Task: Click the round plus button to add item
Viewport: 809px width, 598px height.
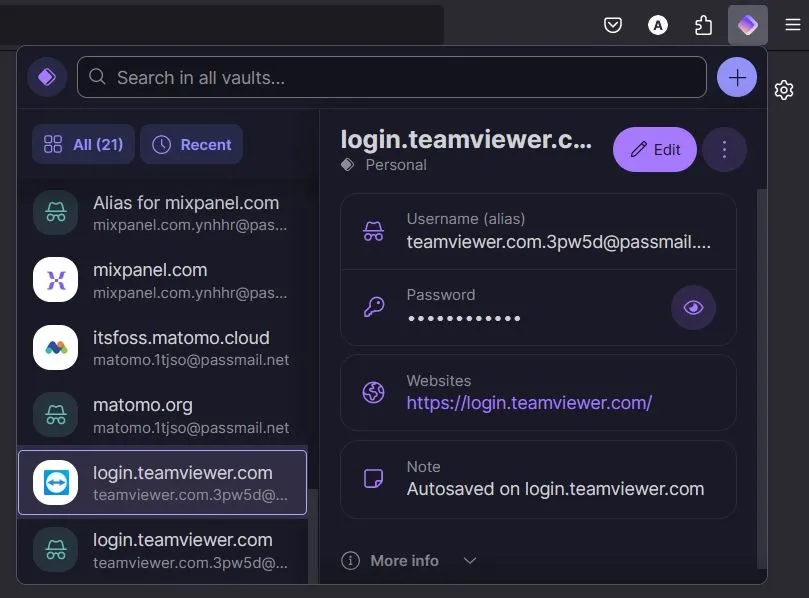Action: tap(737, 77)
